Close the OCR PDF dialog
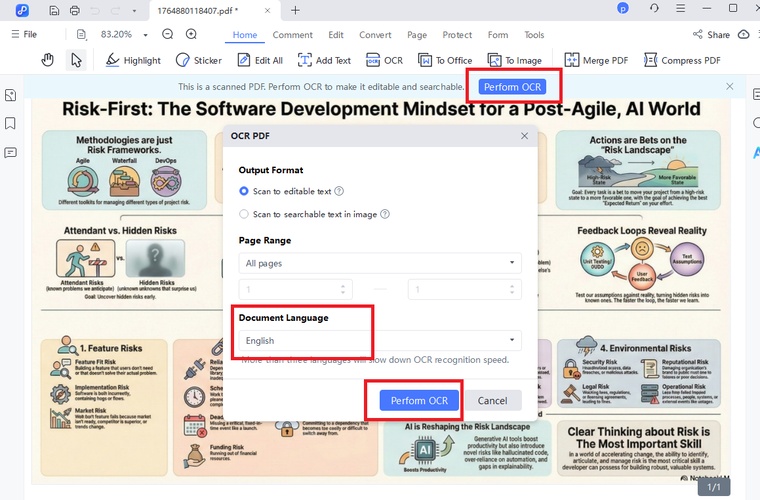This screenshot has width=760, height=500. click(524, 136)
